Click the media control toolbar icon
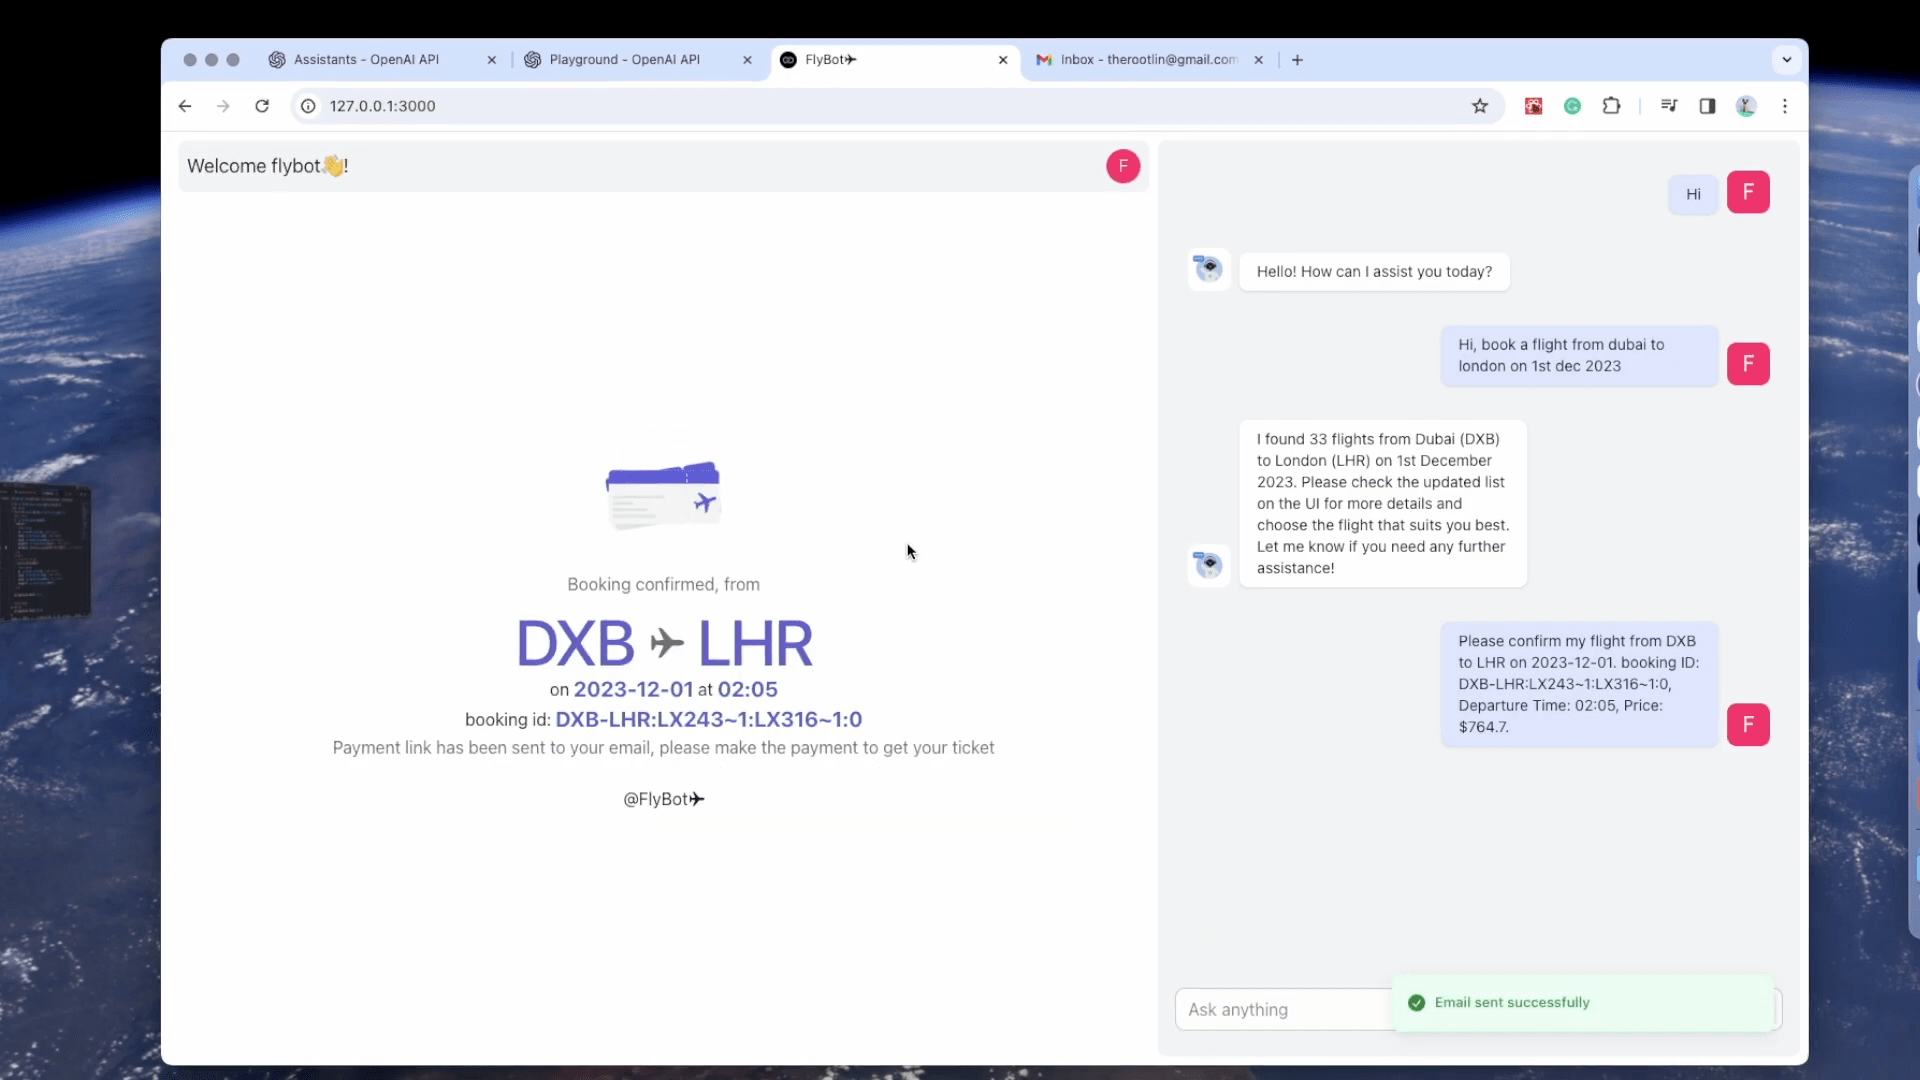The height and width of the screenshot is (1080, 1920). point(1668,106)
